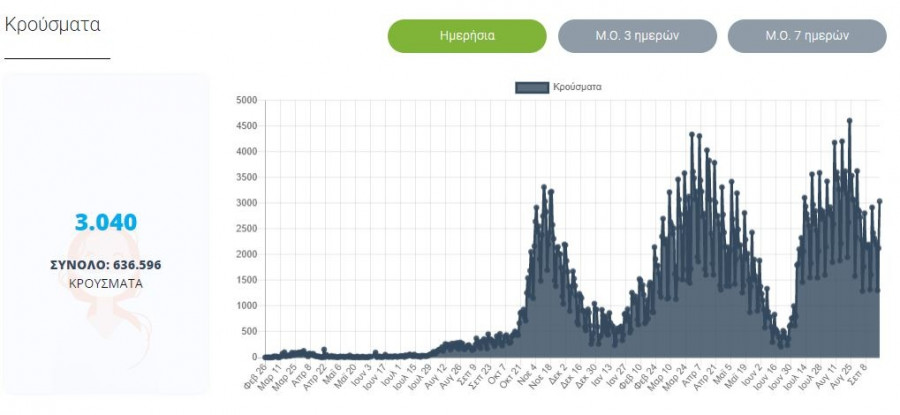Click the ΣΥΝΟΛΟ: 636.596 total text
Screen dimensions: 900x415
(x=105, y=265)
